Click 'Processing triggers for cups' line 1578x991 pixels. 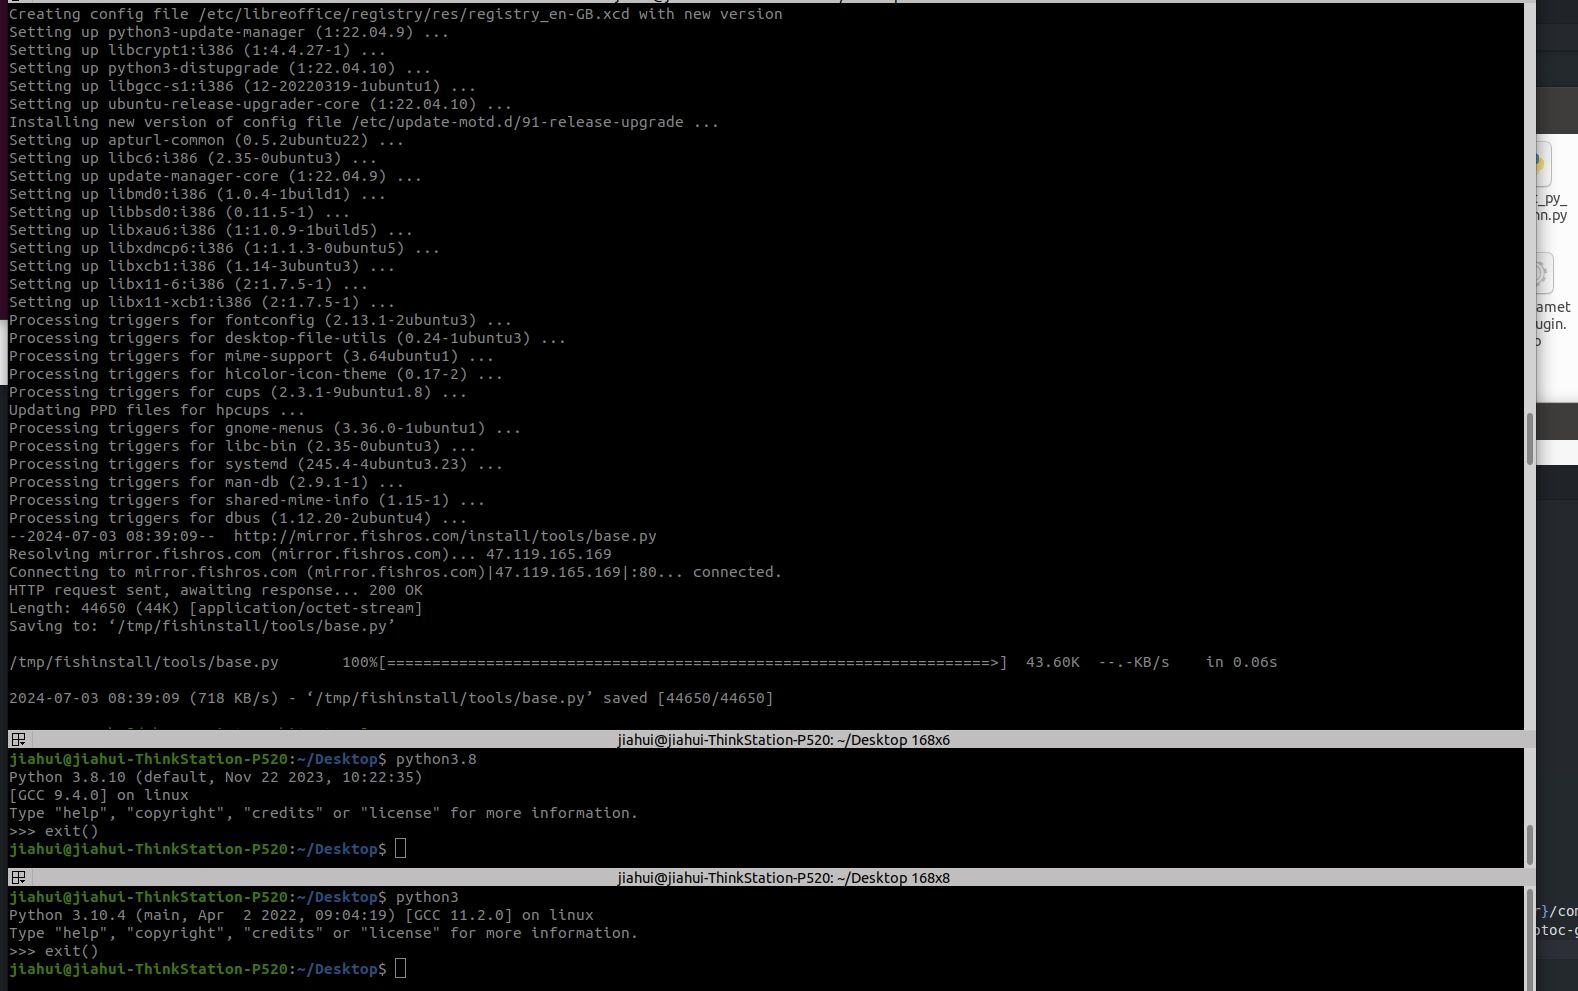[x=238, y=392]
